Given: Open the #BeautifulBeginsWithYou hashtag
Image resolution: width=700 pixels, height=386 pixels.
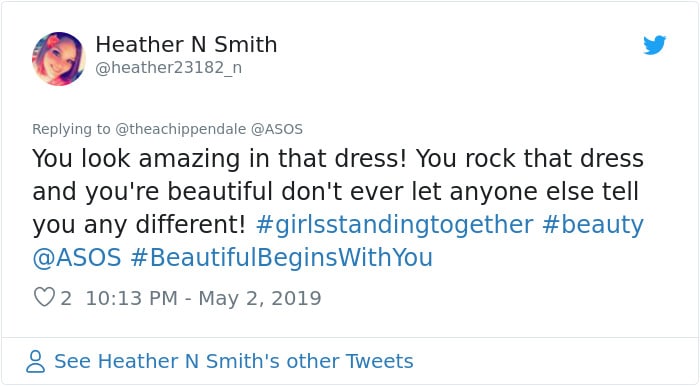Looking at the screenshot, I should [282, 257].
